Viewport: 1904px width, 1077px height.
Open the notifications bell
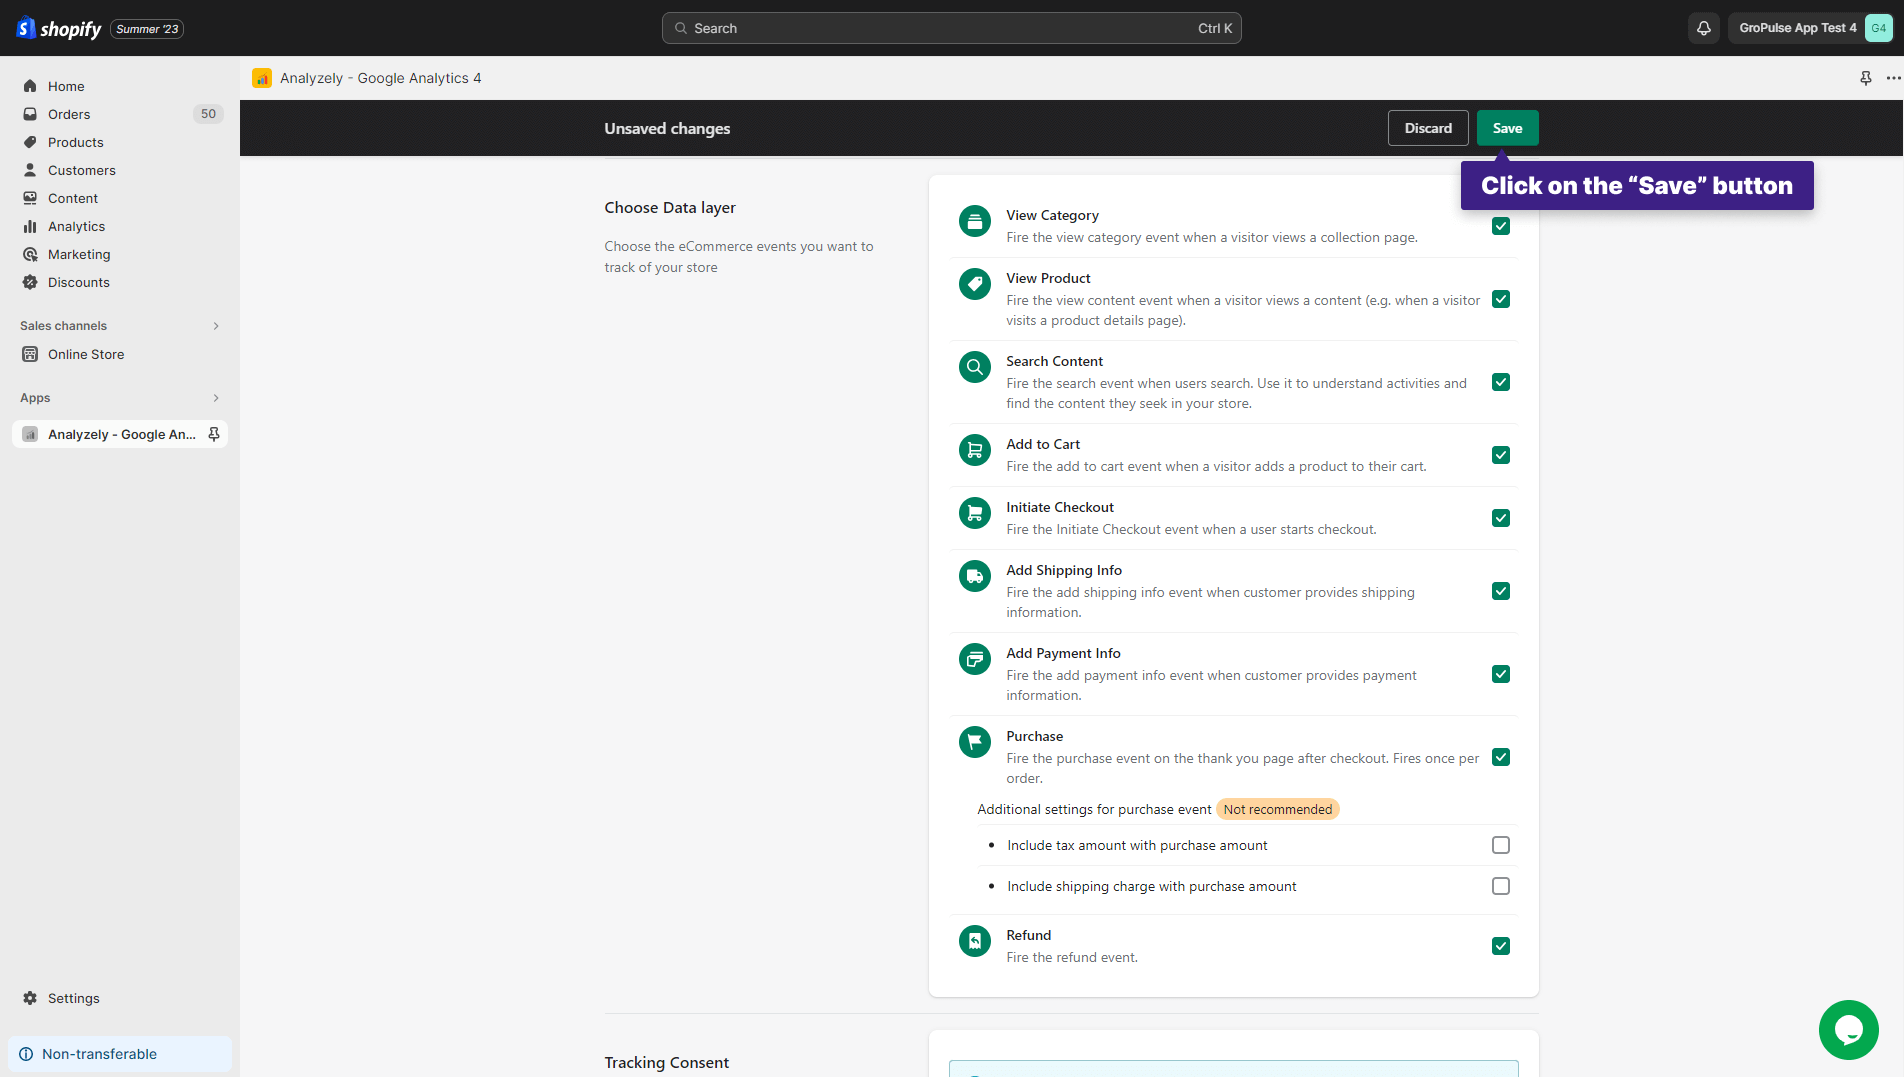pyautogui.click(x=1704, y=28)
